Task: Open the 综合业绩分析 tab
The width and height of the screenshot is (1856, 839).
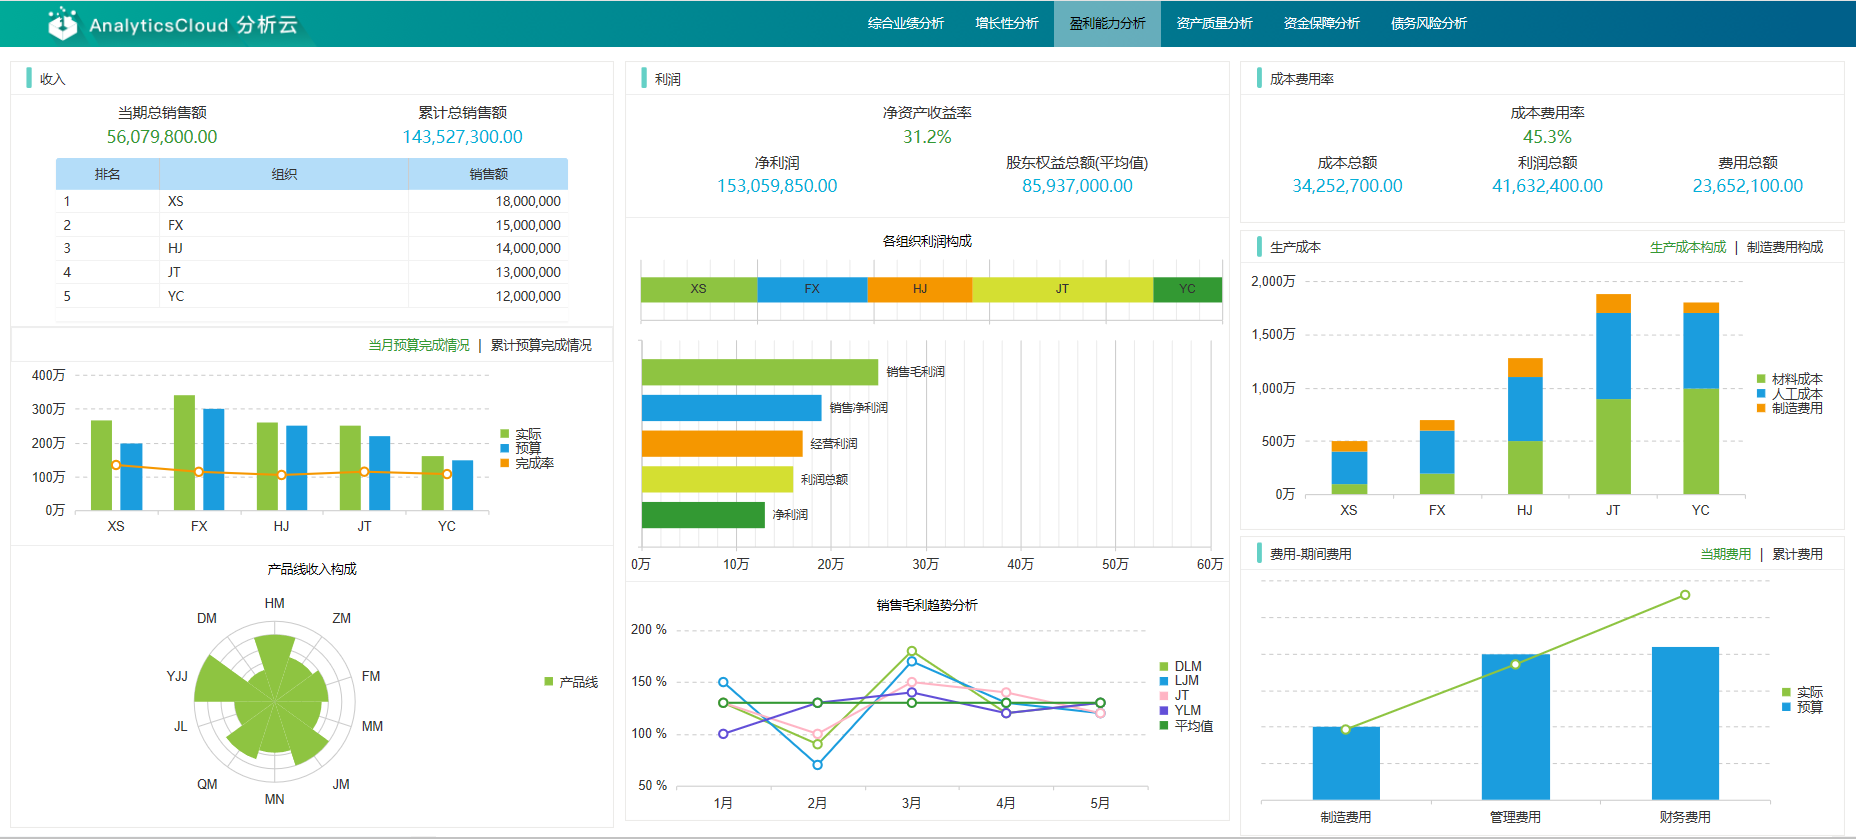Action: click(905, 23)
